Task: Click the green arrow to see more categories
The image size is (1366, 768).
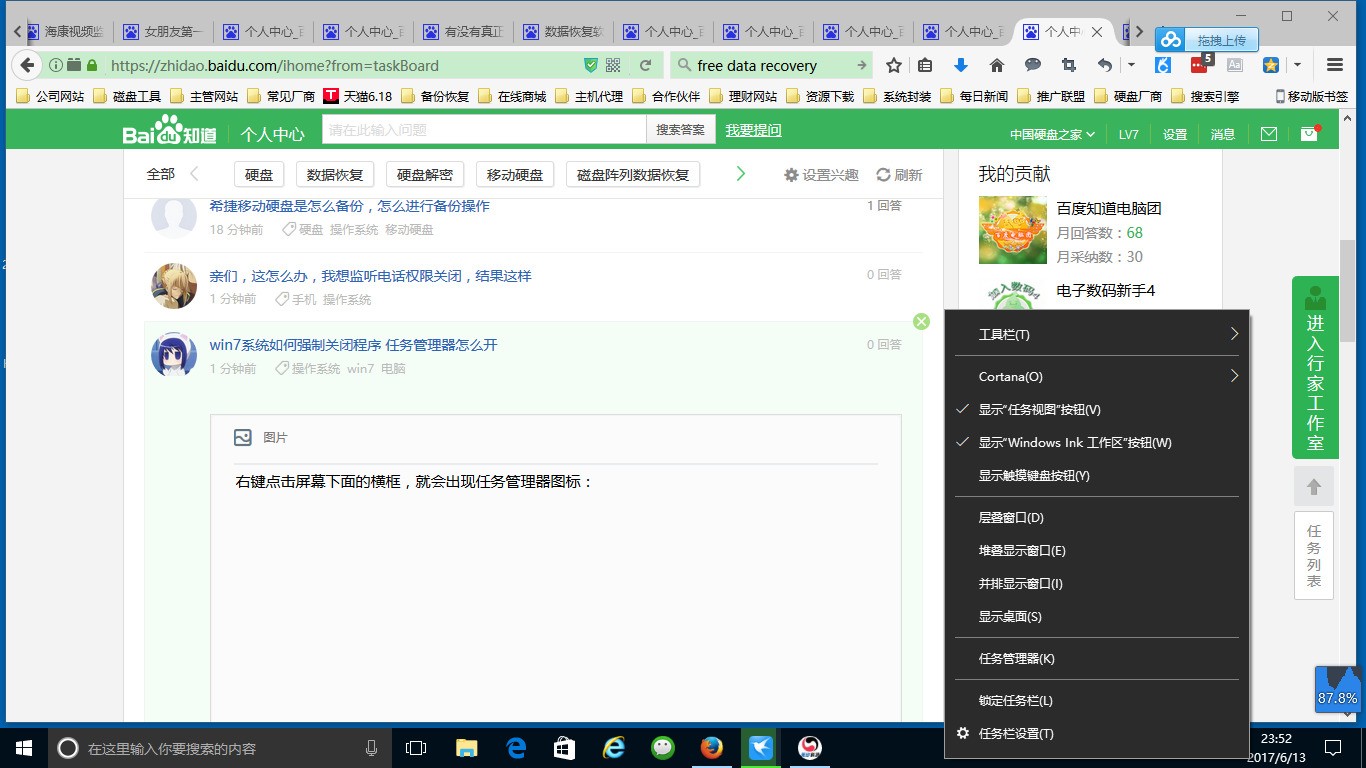Action: [x=740, y=173]
